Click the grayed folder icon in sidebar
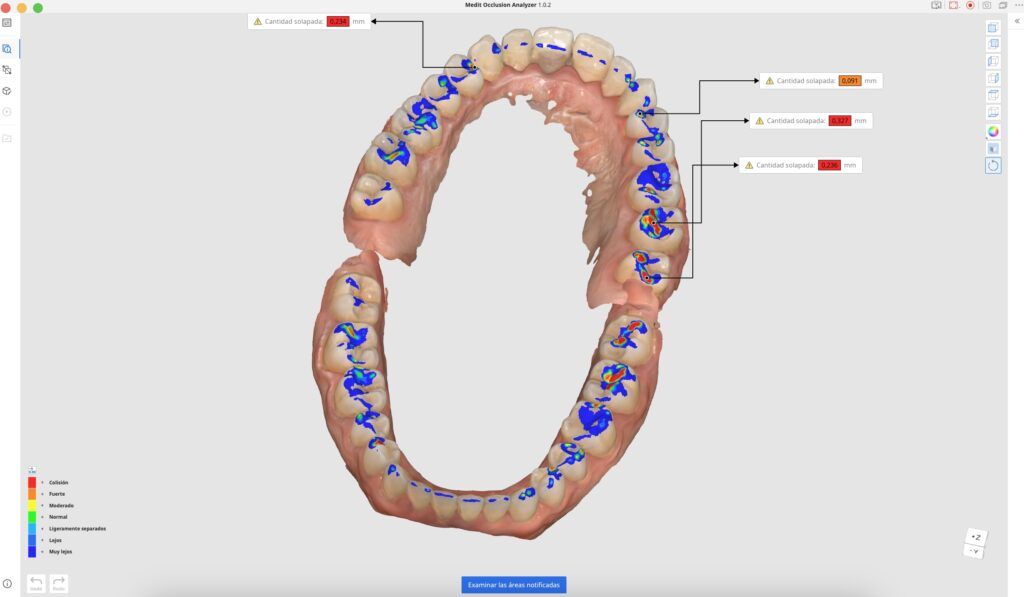The width and height of the screenshot is (1024, 597). 7,138
